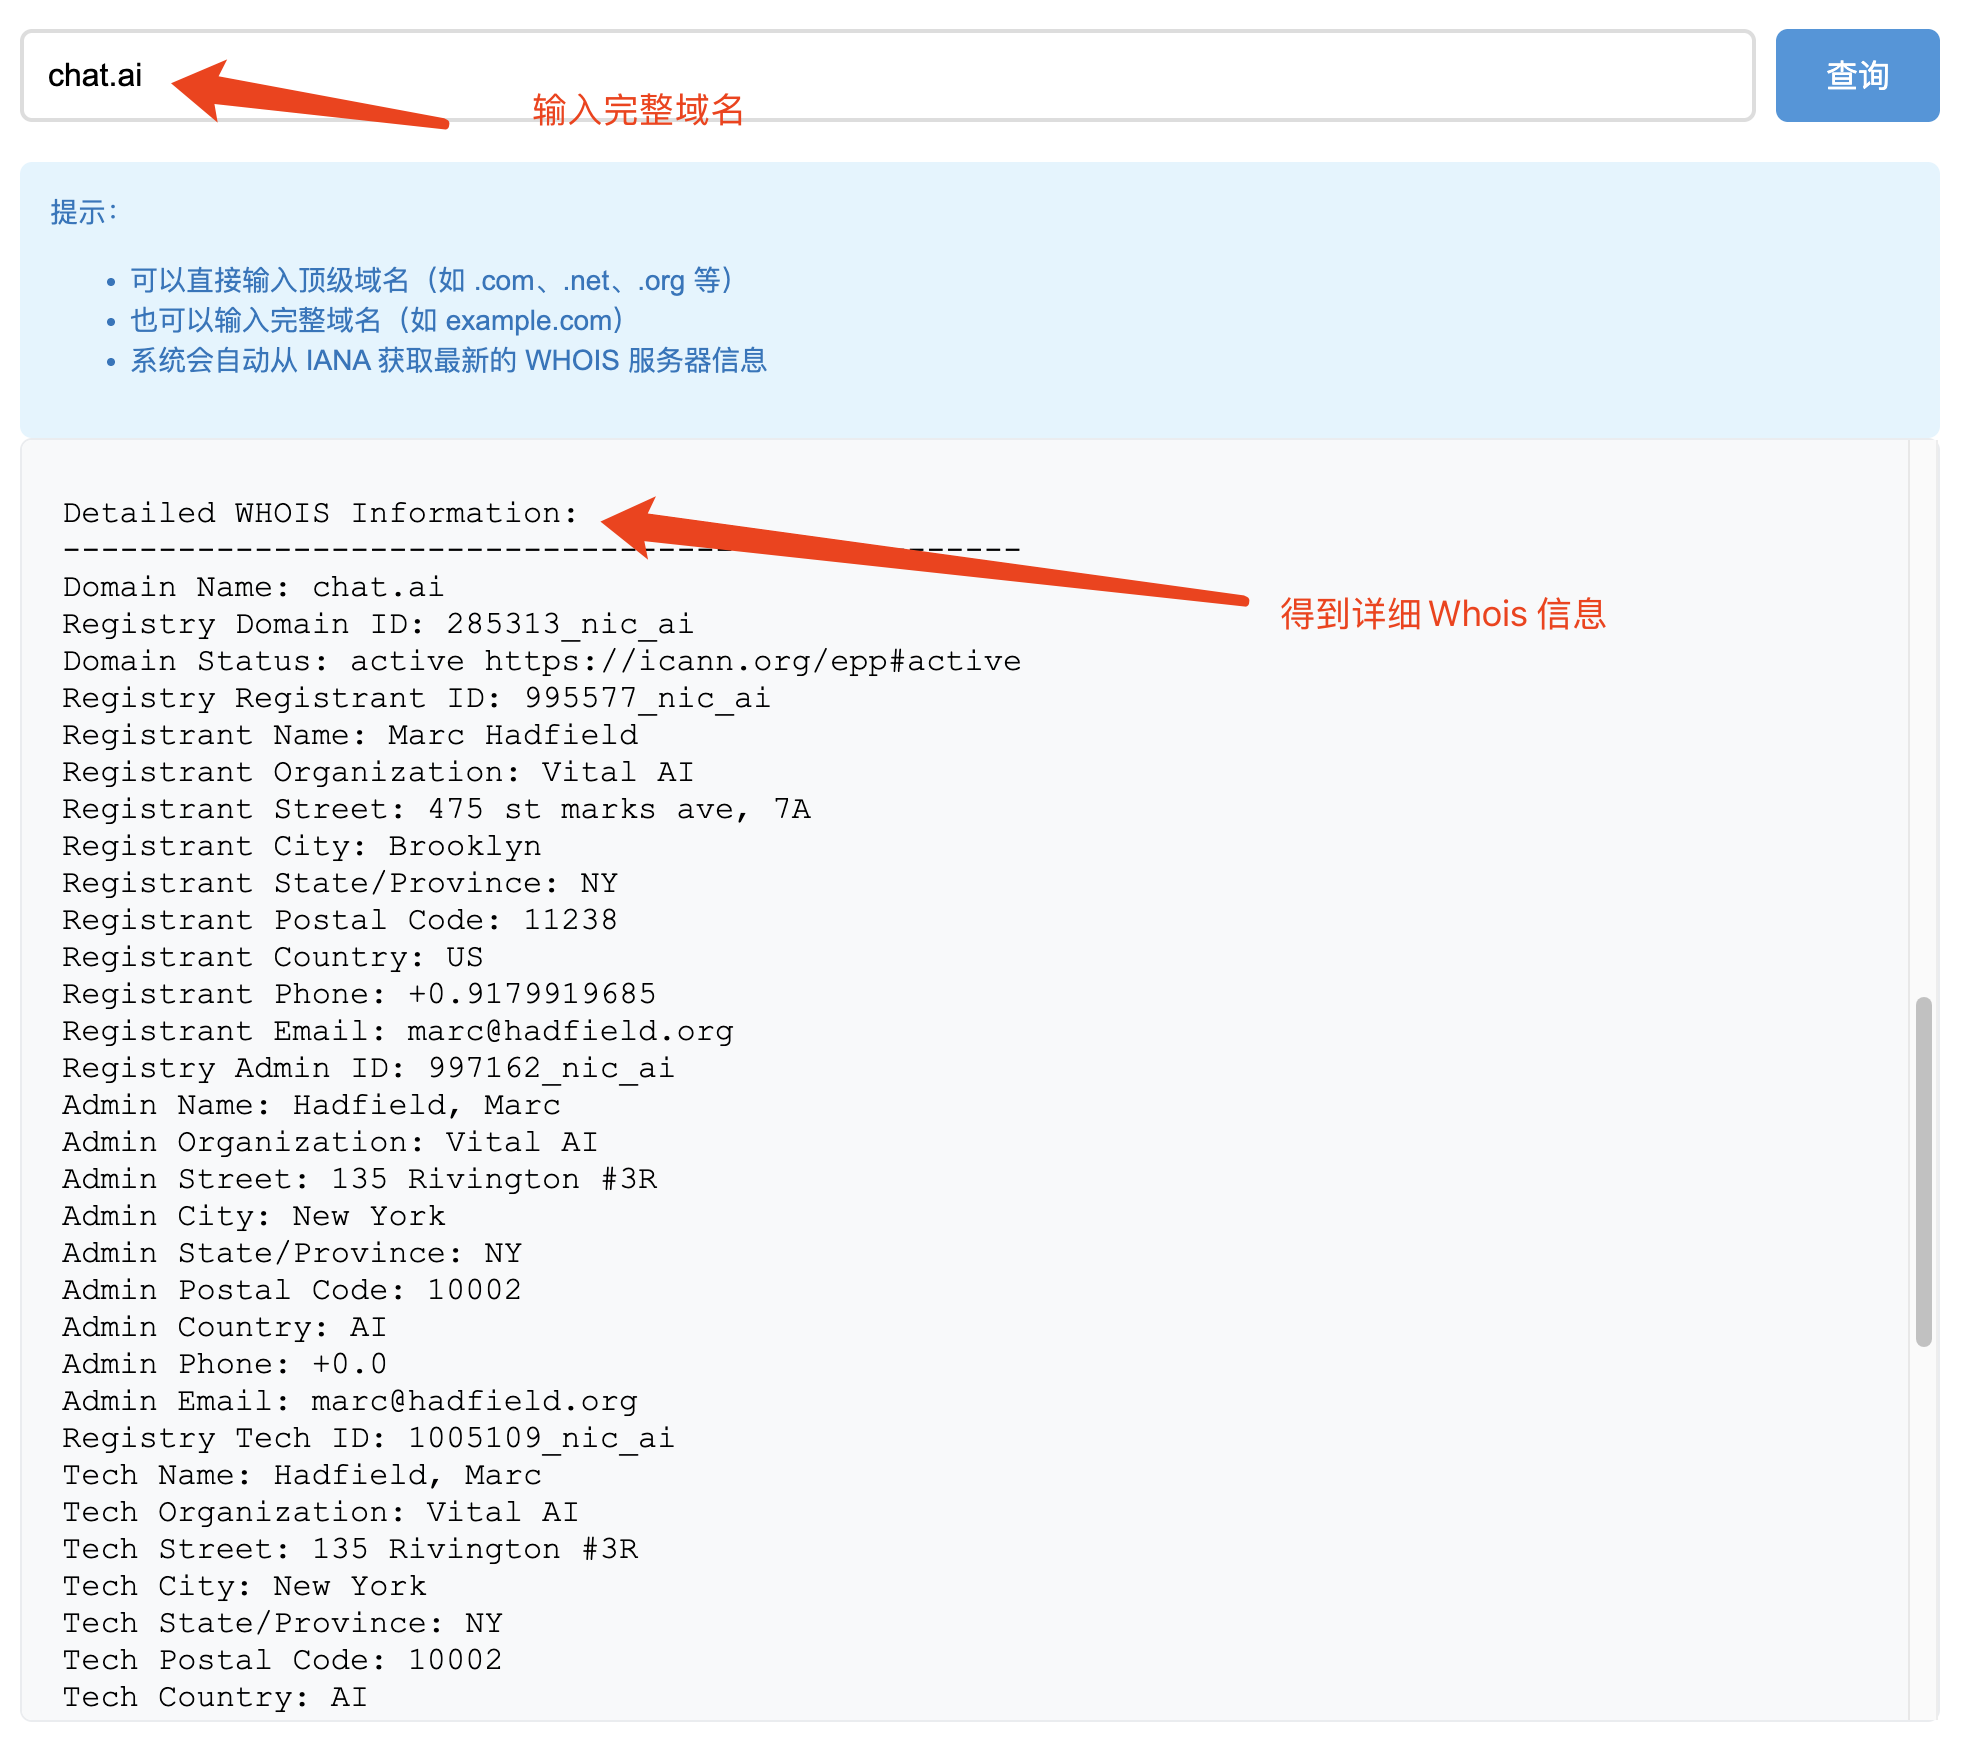Click 'Registrant Postal Code: 11238'
Viewport: 1964px width, 1754px height.
[x=340, y=920]
